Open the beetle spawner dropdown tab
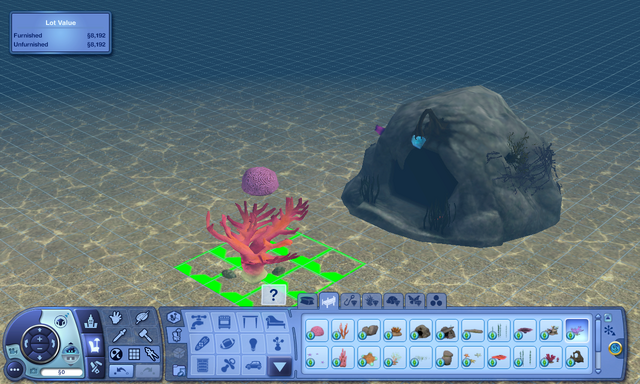This screenshot has width=640, height=384. click(x=372, y=301)
